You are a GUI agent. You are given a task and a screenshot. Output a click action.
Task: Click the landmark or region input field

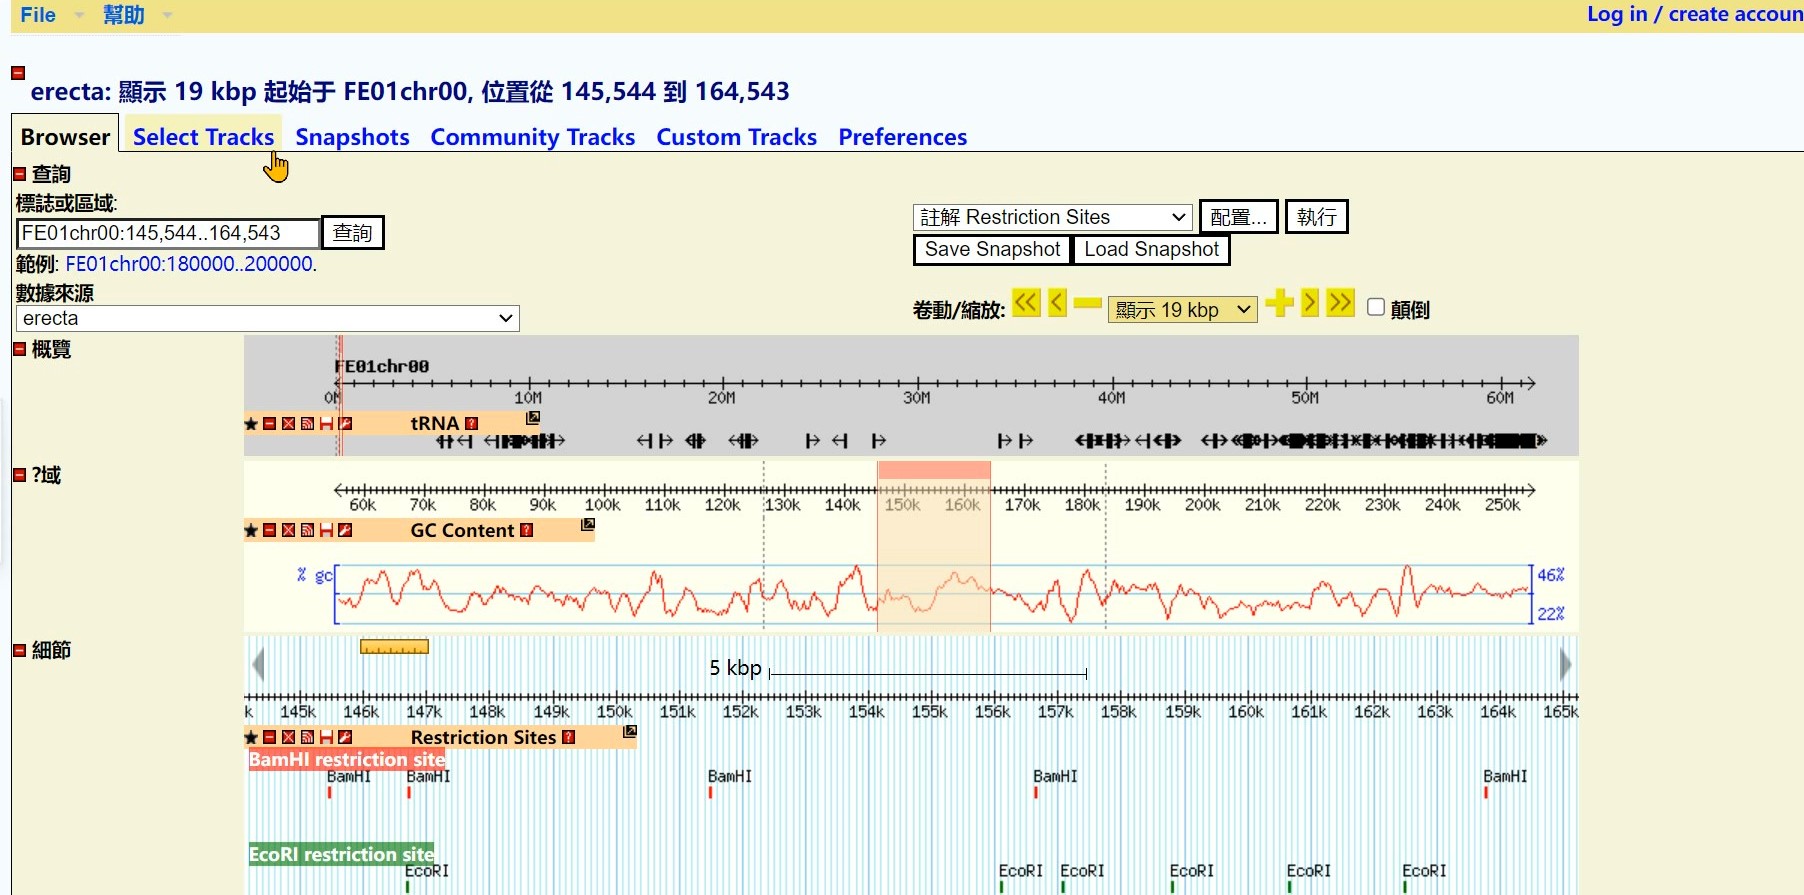(167, 233)
